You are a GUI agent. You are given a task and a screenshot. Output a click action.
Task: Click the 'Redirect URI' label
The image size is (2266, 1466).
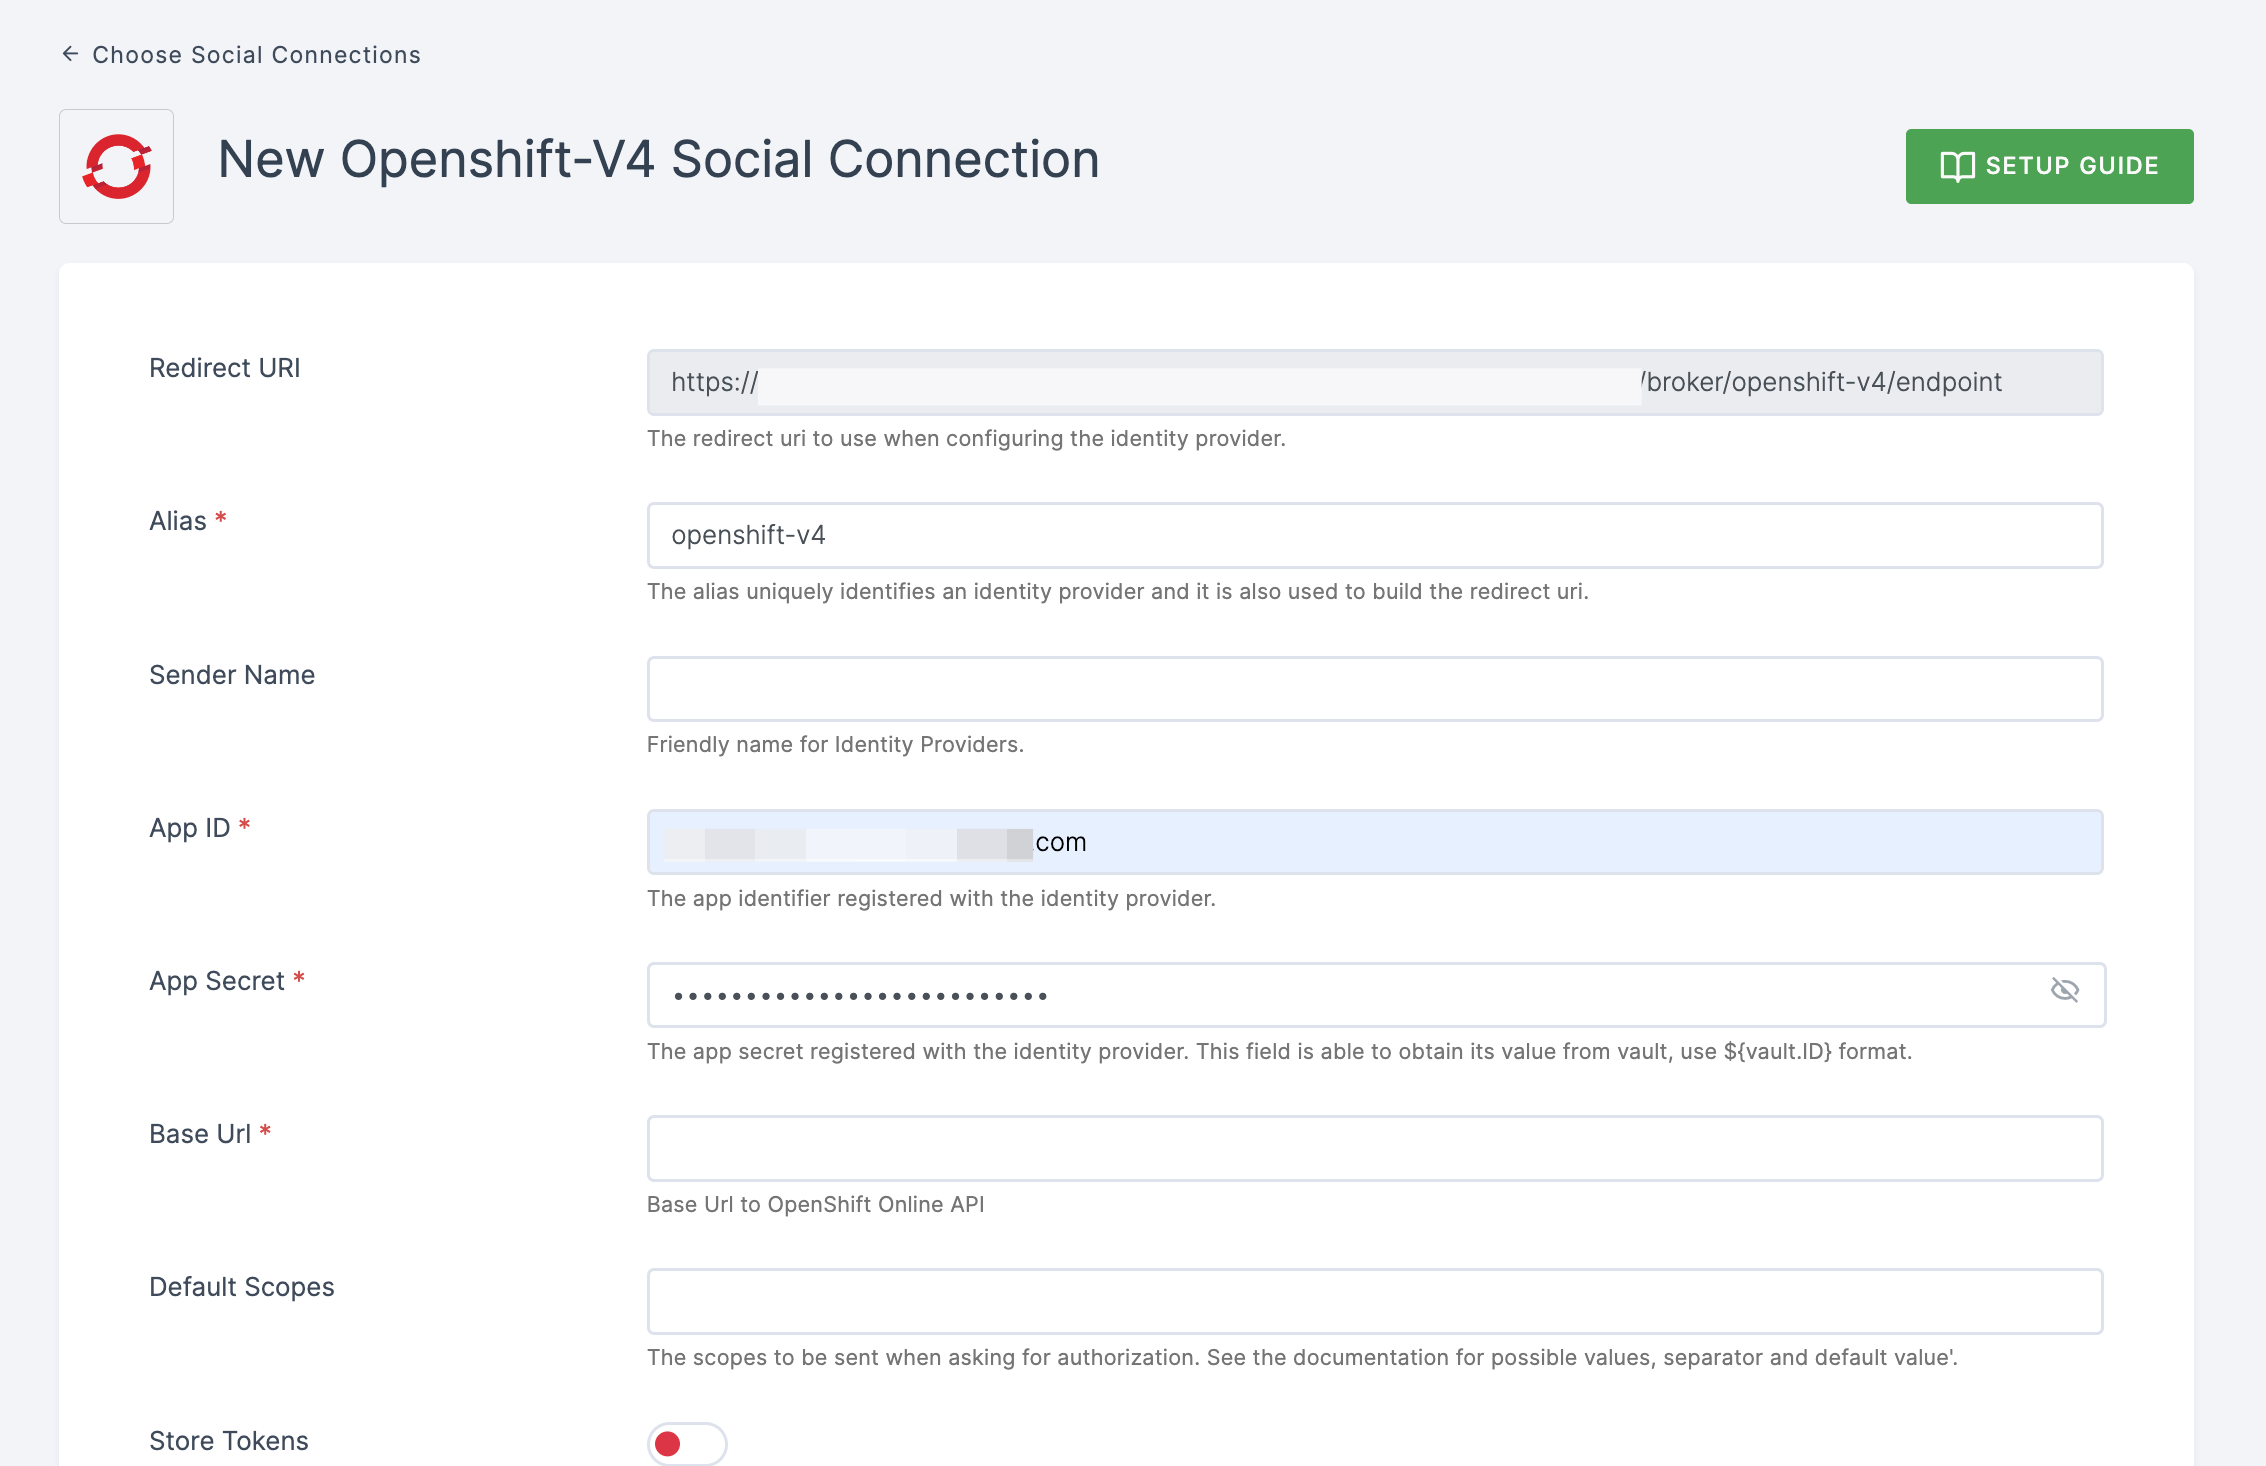click(225, 368)
